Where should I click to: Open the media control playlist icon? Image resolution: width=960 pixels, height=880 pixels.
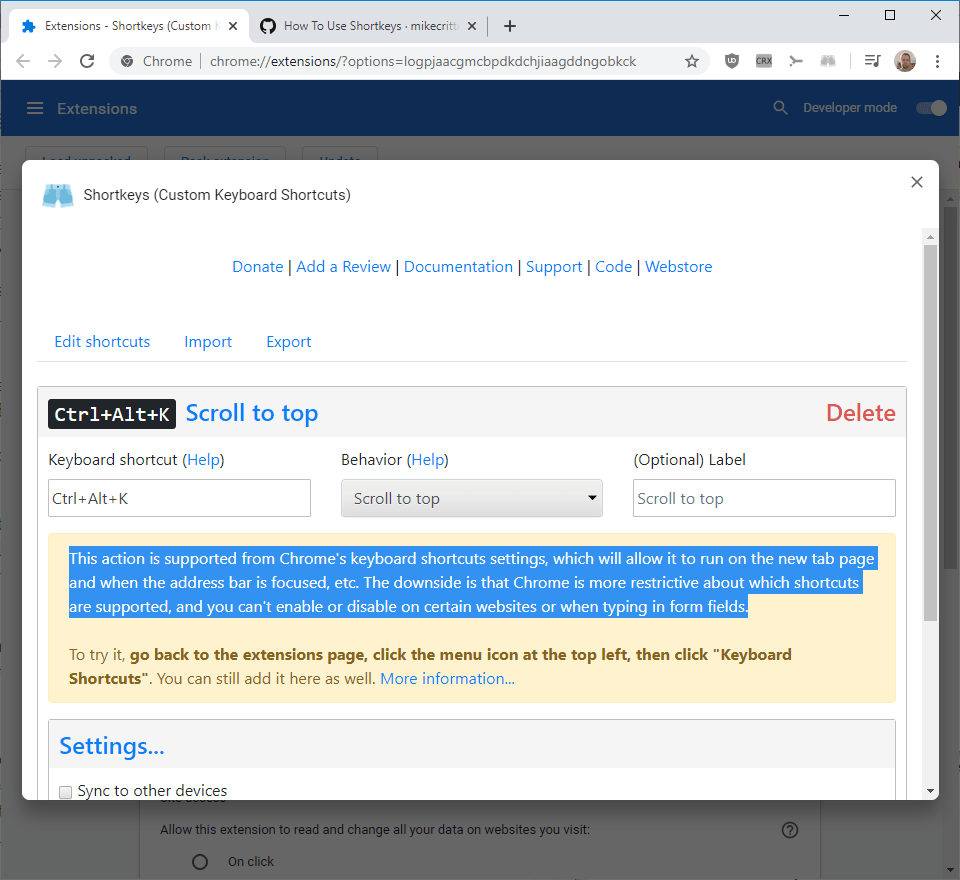[872, 61]
